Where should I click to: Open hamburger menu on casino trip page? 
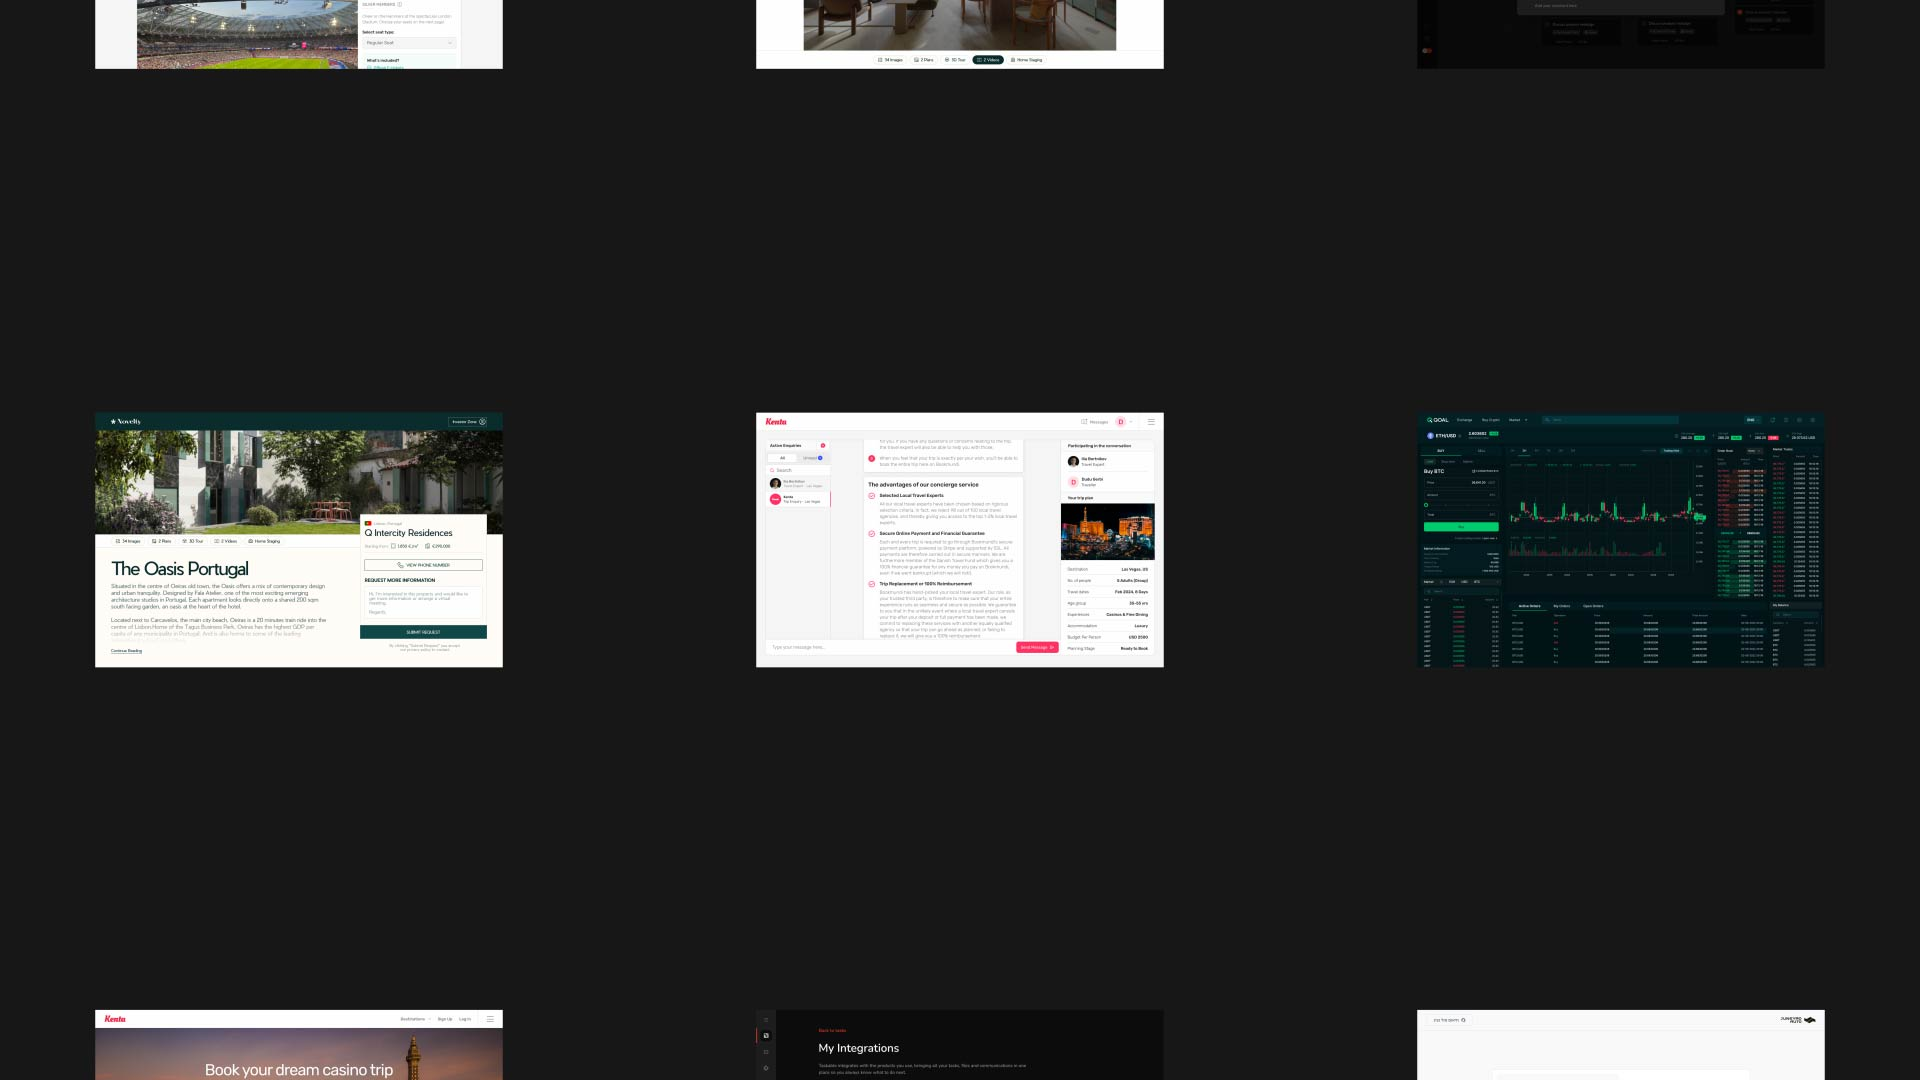click(x=490, y=1019)
